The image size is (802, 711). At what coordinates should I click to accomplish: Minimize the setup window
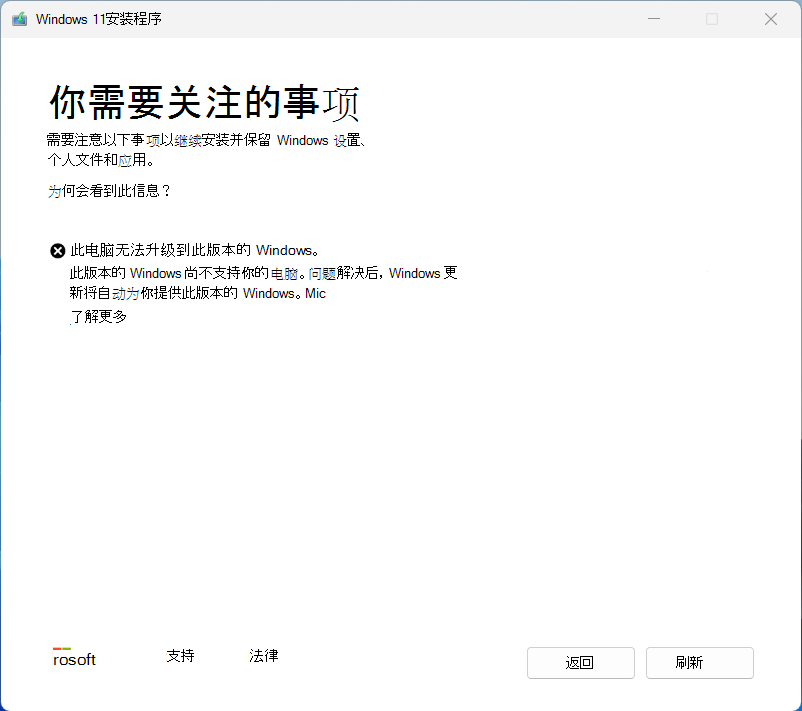point(653,19)
